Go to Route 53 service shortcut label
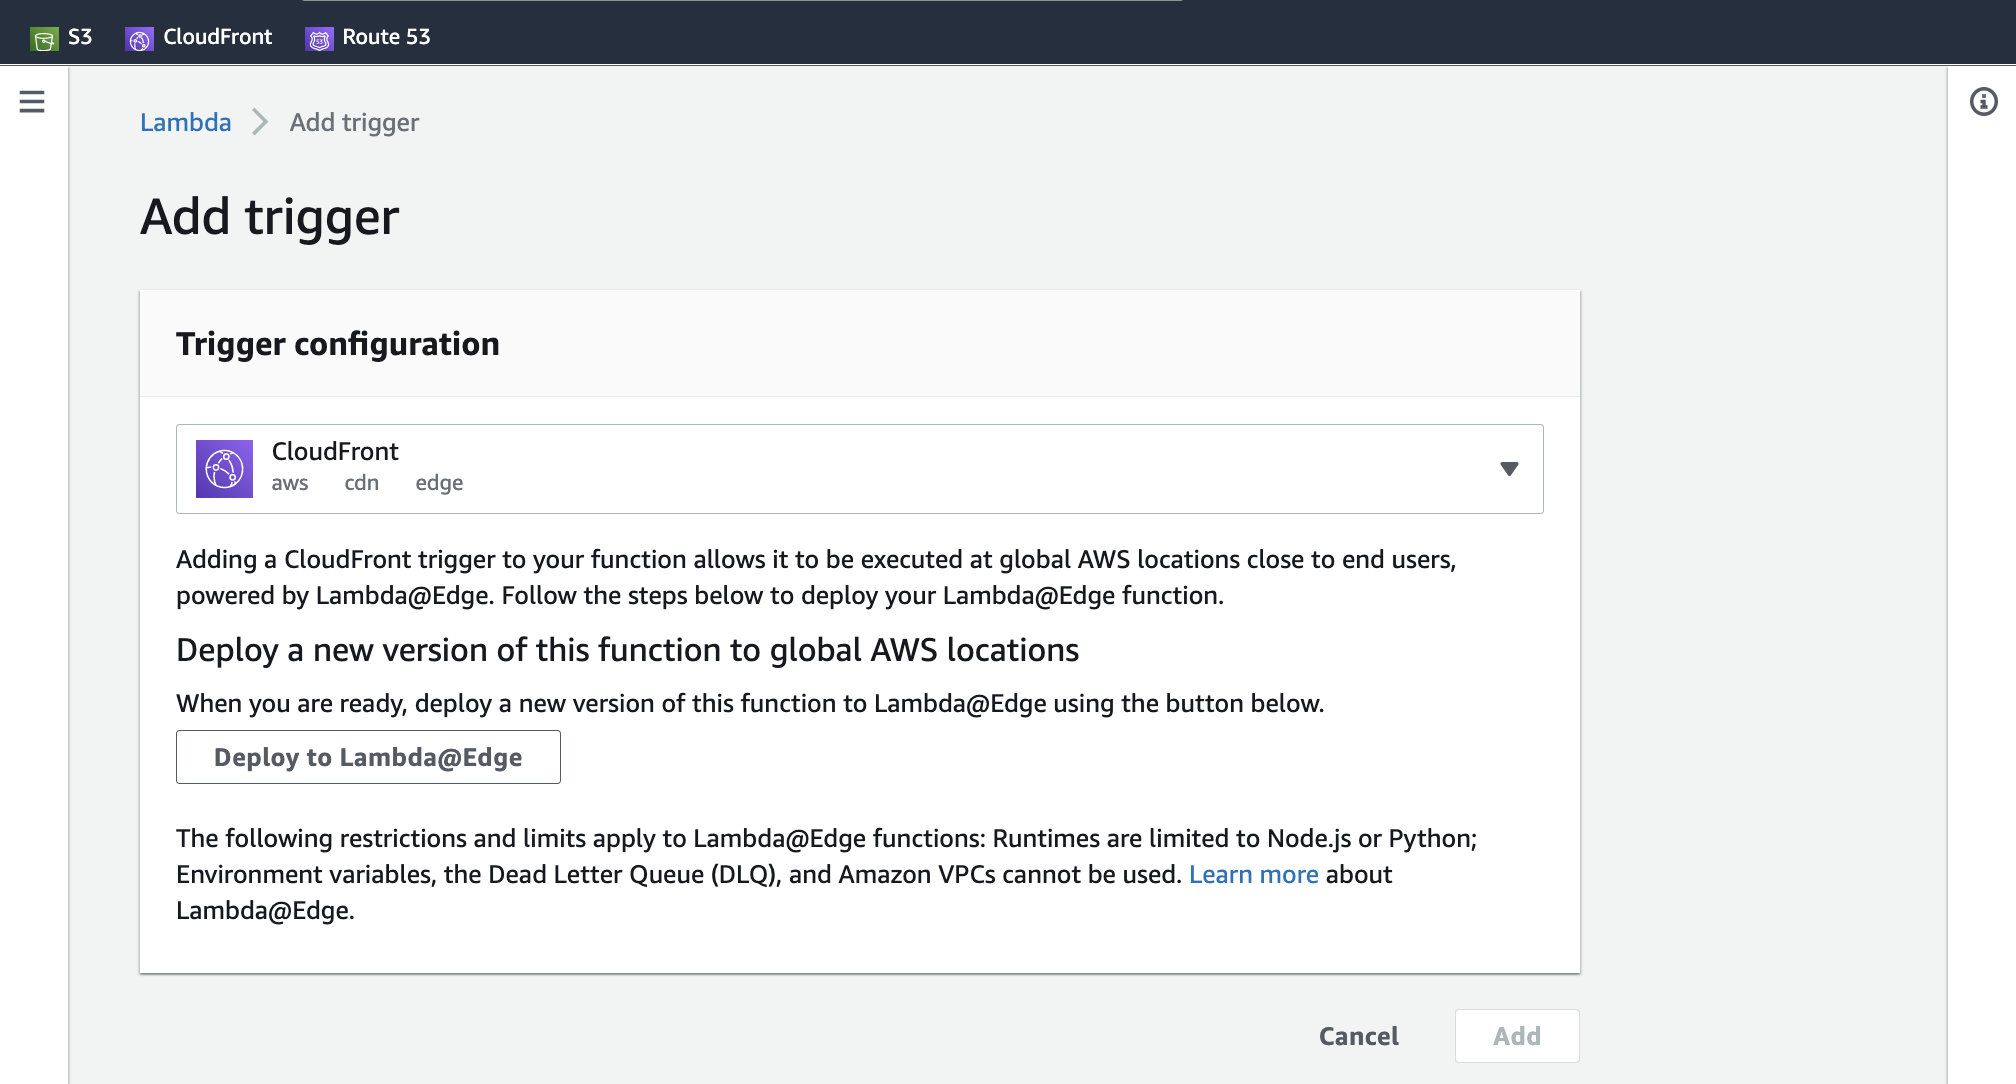 [386, 37]
